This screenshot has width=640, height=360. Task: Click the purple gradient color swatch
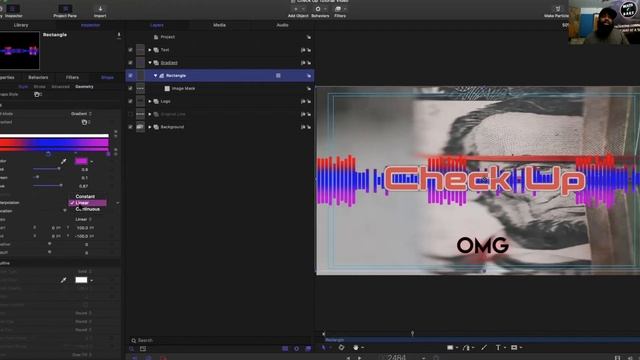pyautogui.click(x=81, y=162)
